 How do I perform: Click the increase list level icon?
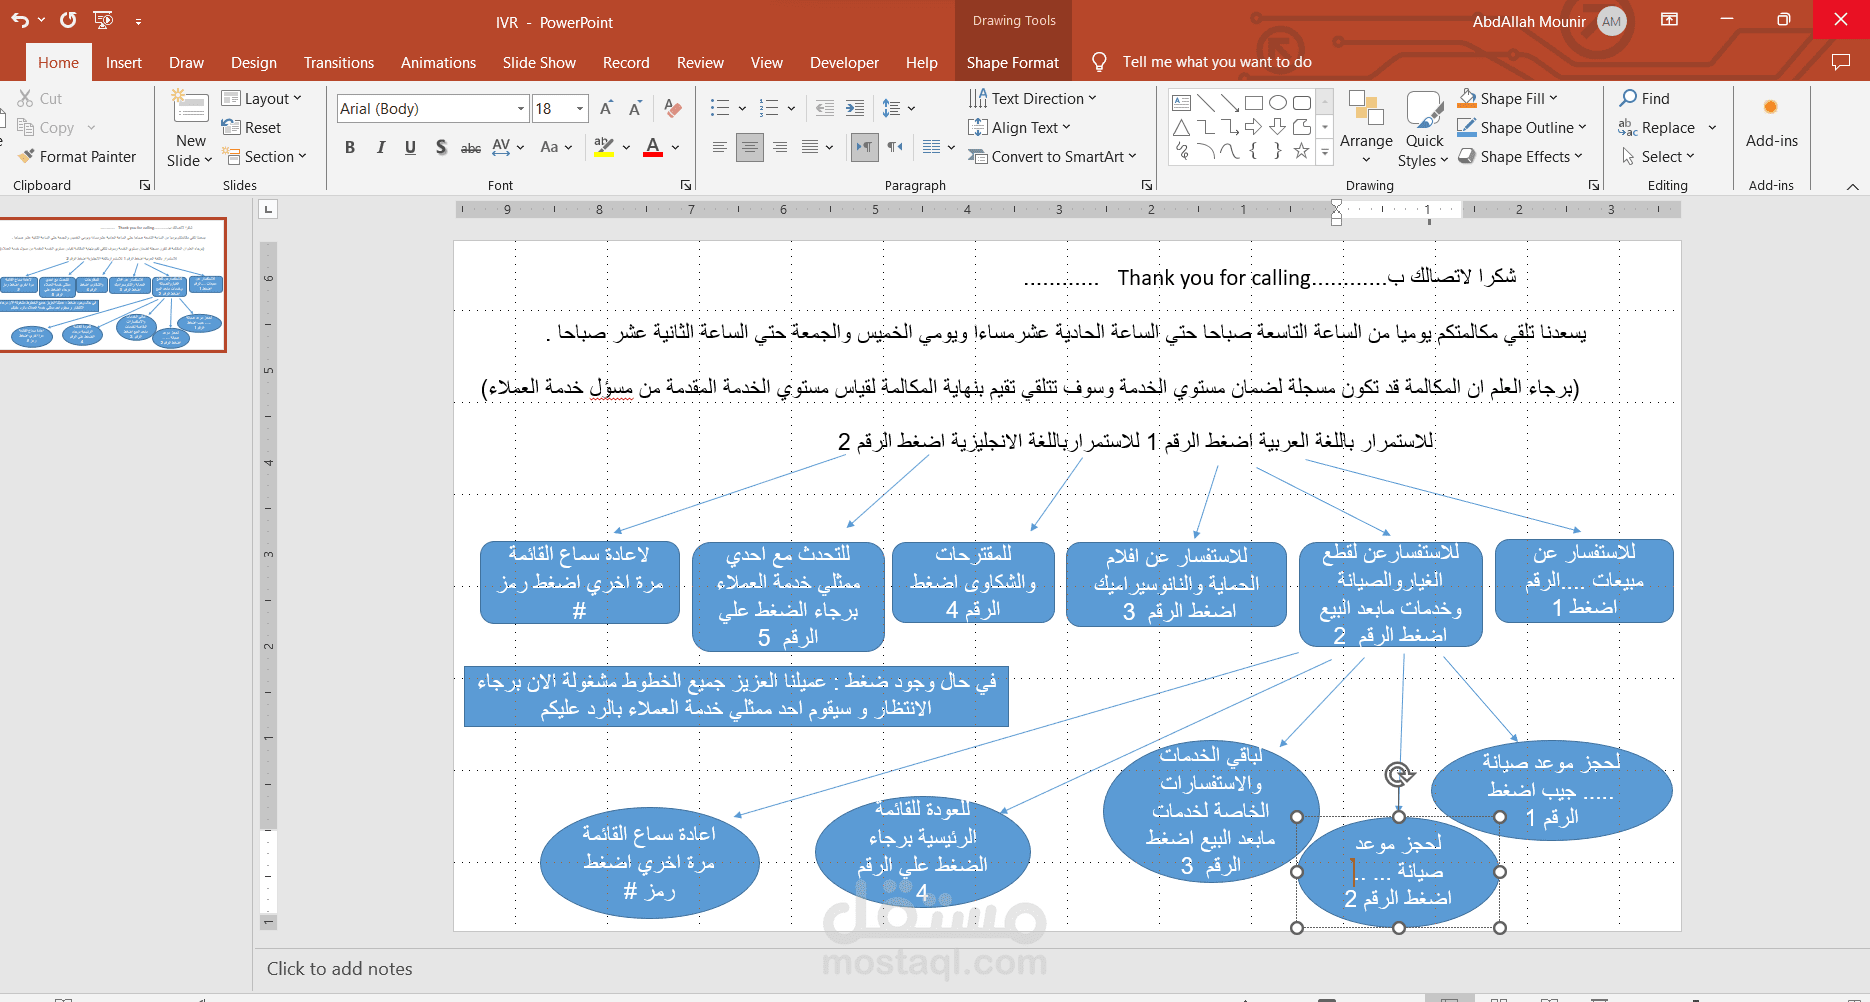click(x=855, y=108)
